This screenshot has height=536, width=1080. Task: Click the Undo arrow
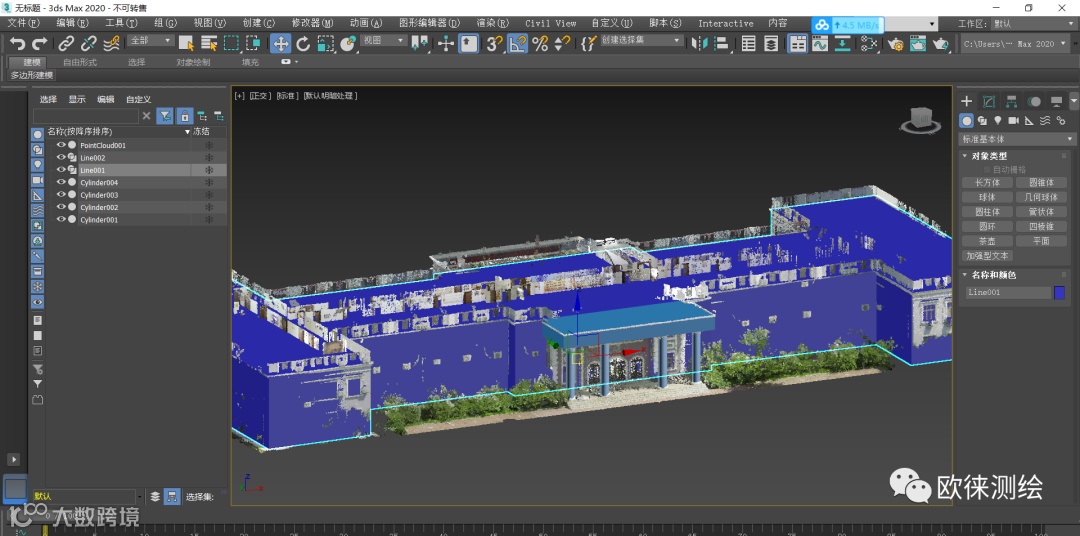point(17,43)
